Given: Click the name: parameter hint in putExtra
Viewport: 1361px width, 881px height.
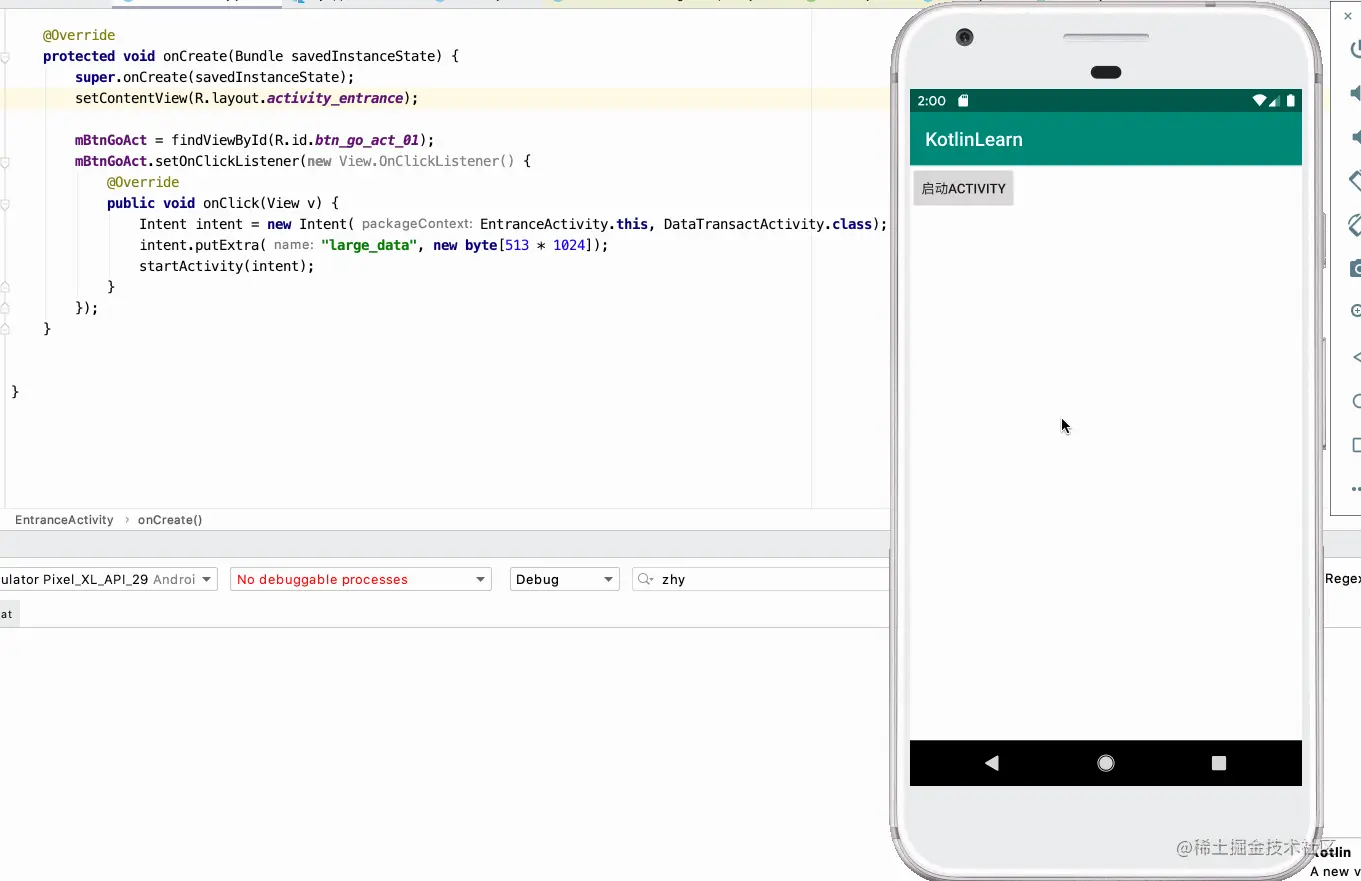Looking at the screenshot, I should point(293,245).
